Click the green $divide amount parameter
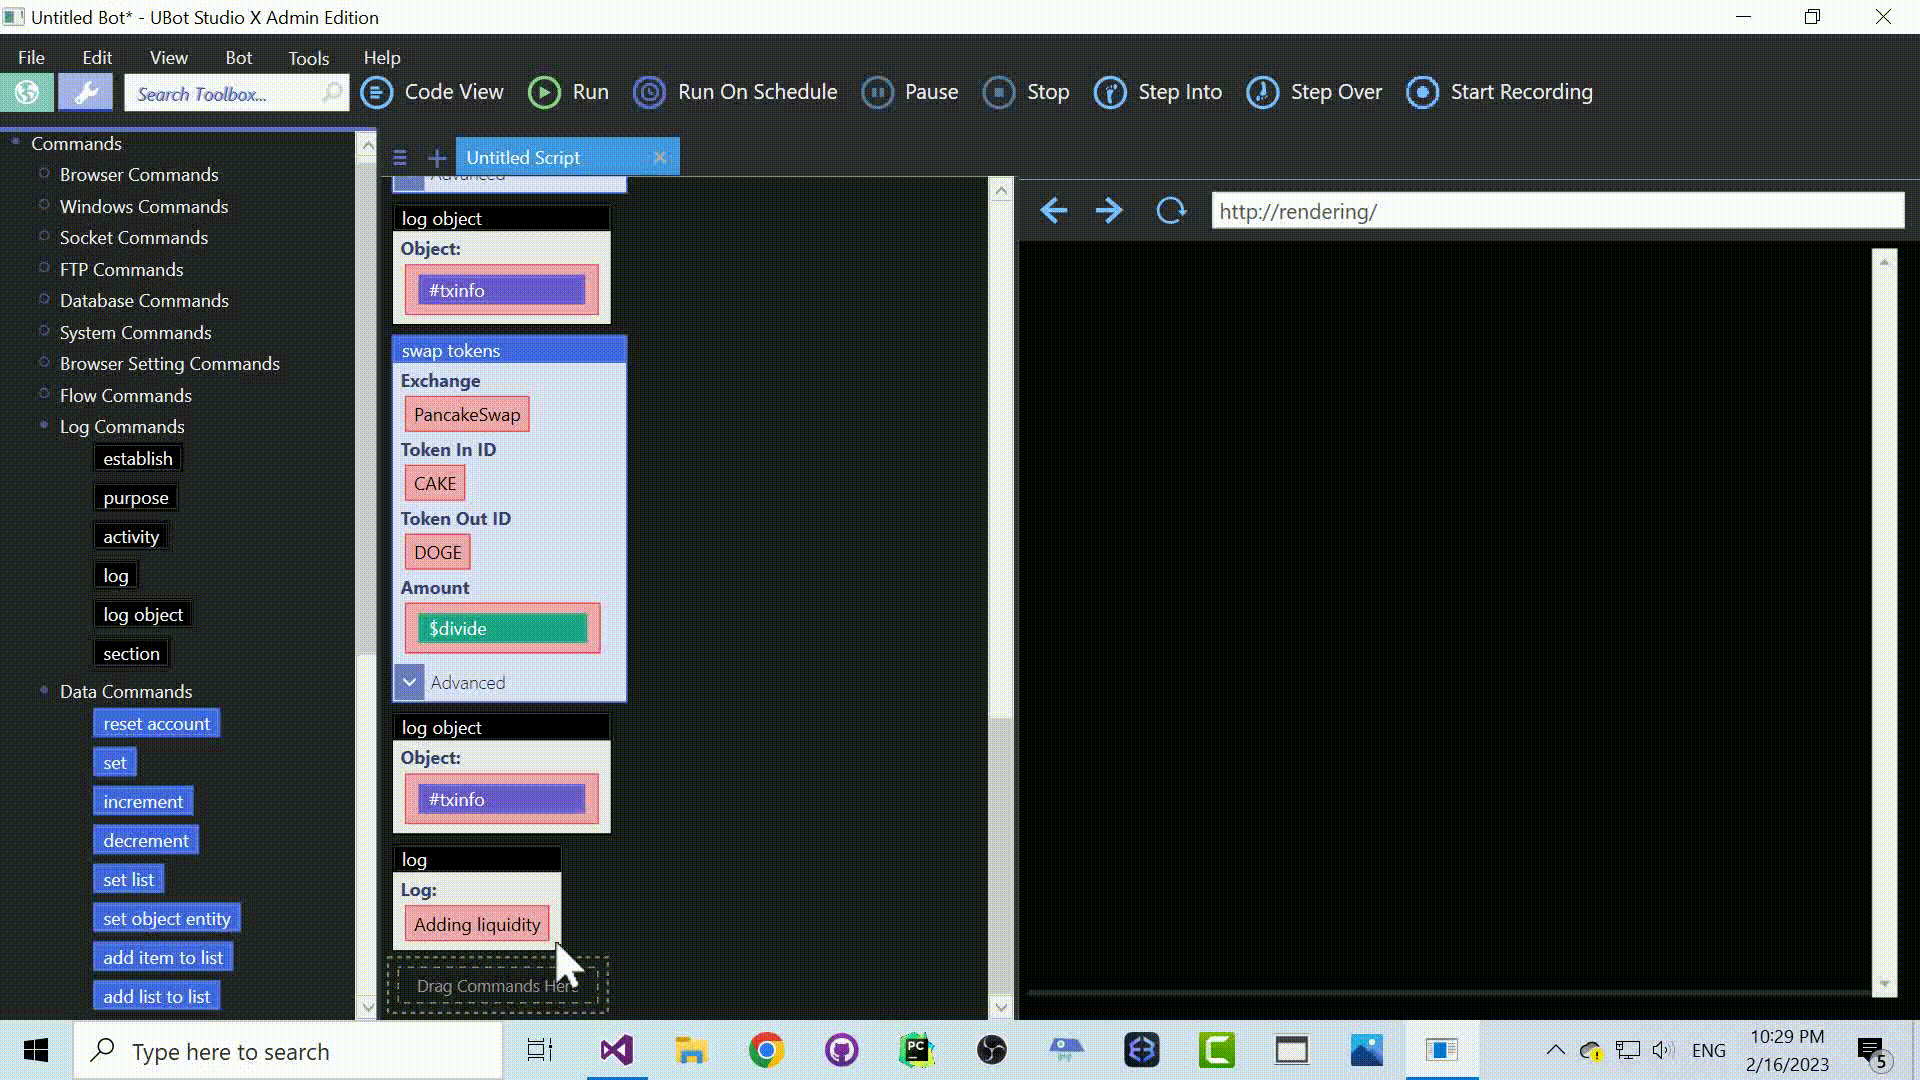The image size is (1920, 1080). click(502, 628)
